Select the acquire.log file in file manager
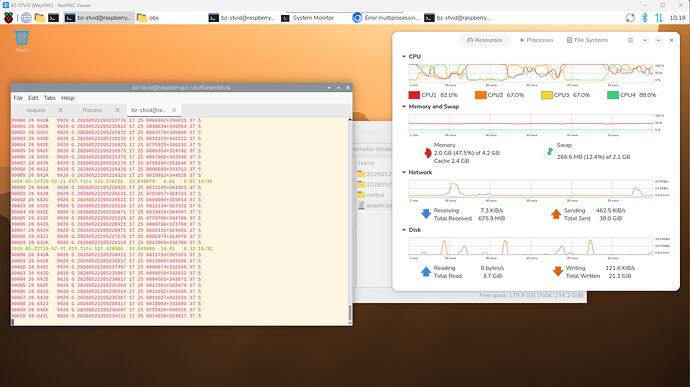This screenshot has height=387, width=690. click(374, 206)
